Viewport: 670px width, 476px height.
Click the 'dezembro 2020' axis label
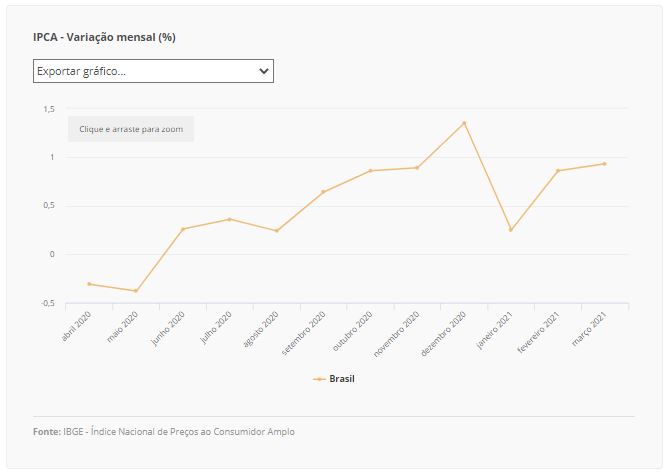444,334
